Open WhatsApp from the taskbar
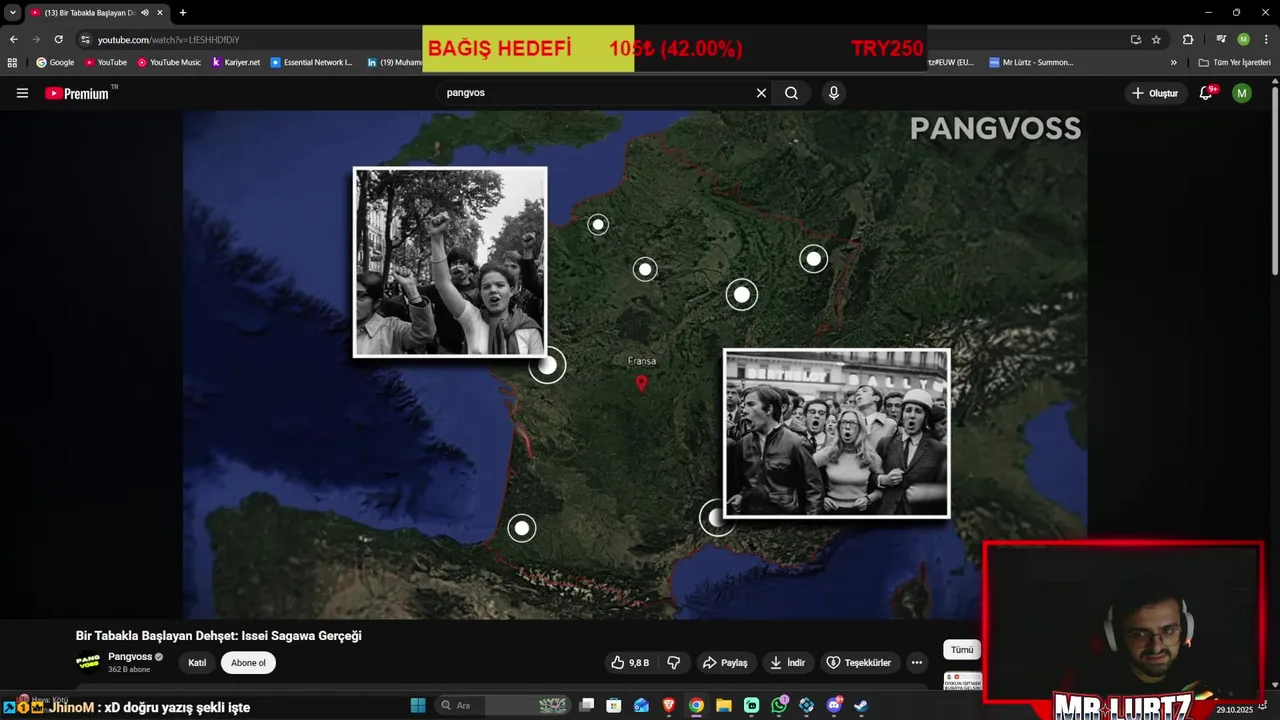1280x720 pixels. 779,706
